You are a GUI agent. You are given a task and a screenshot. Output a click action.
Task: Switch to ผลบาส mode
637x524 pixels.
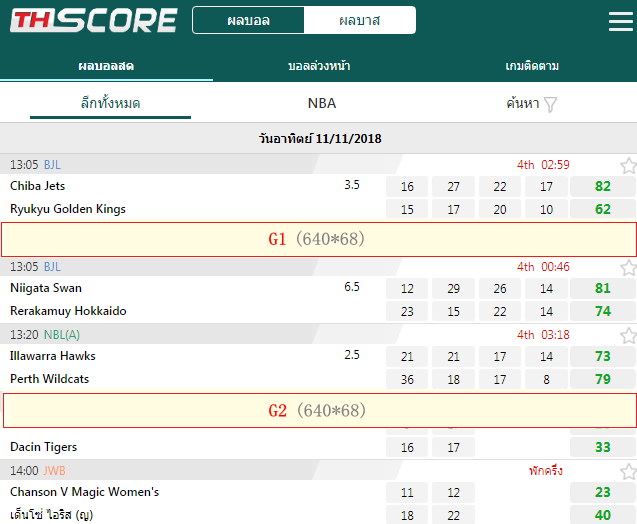click(x=360, y=20)
